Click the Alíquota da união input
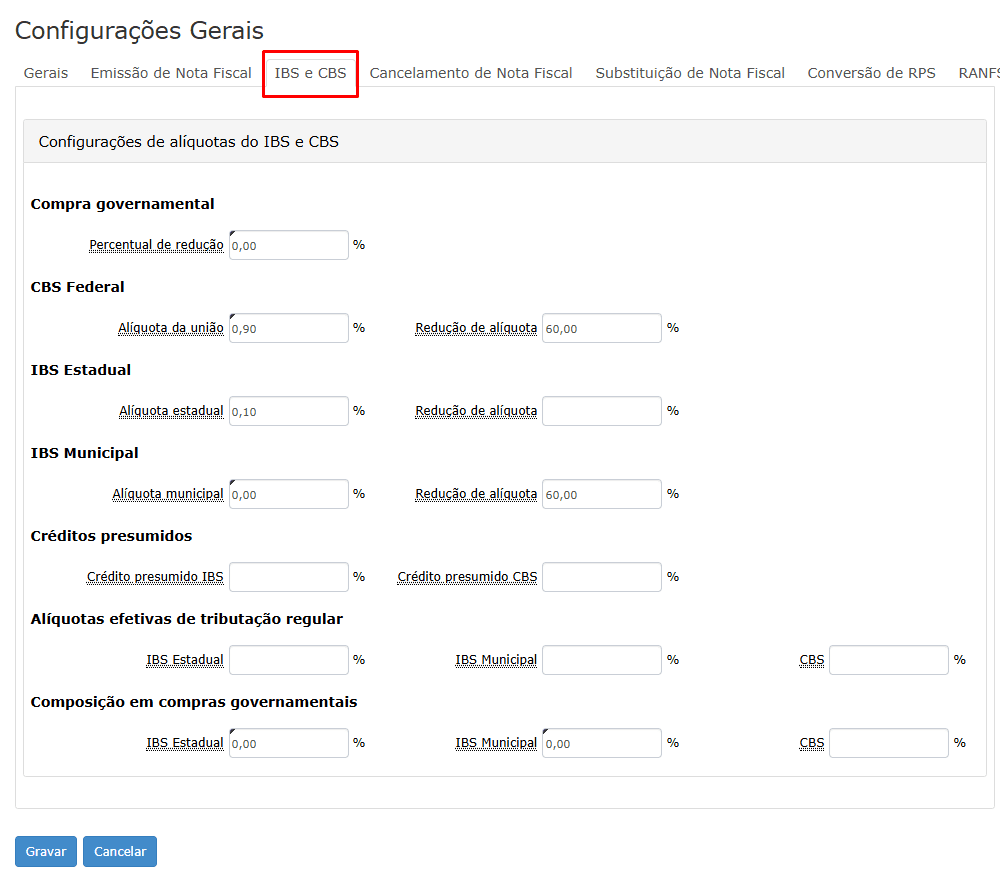Viewport: 1000px width, 873px height. (x=289, y=328)
